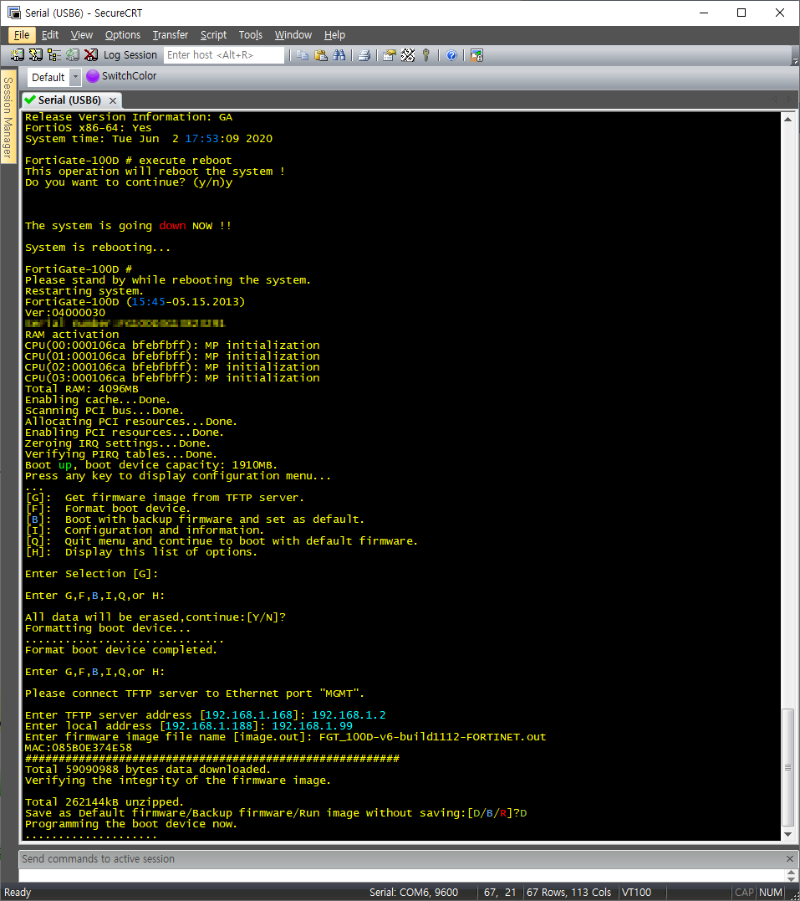
Task: Click the 'NUM' status bar indicator
Action: click(771, 892)
